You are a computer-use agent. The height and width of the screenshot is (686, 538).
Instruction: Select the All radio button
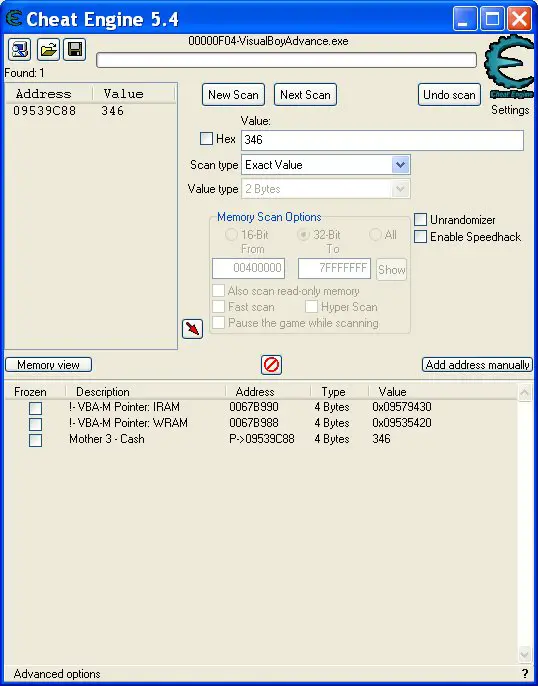[375, 235]
